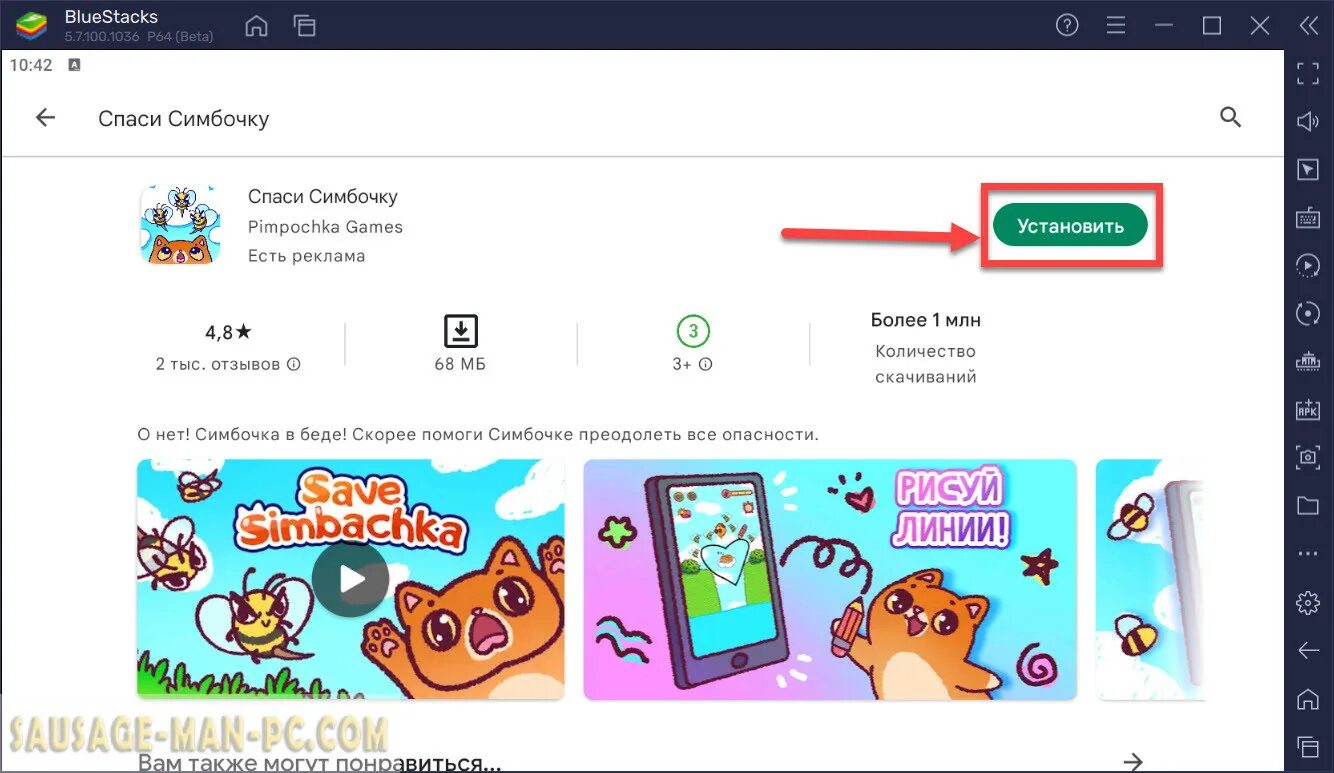
Task: Open more options three dots in sidebar
Action: [1308, 553]
